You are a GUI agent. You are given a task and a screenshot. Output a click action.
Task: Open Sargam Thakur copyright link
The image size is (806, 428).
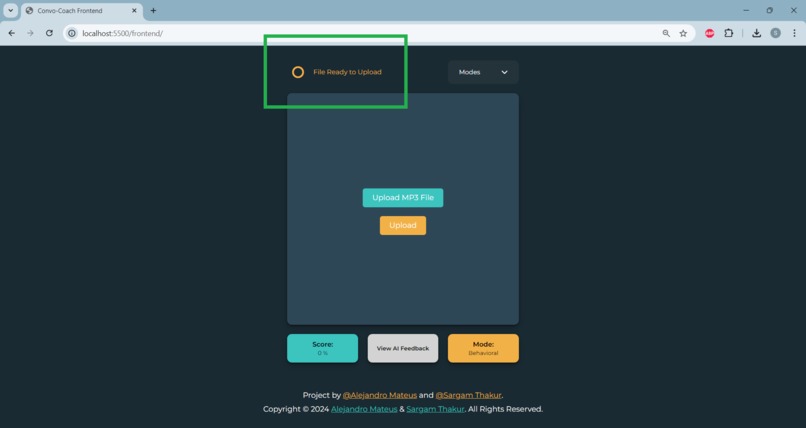[x=435, y=409]
